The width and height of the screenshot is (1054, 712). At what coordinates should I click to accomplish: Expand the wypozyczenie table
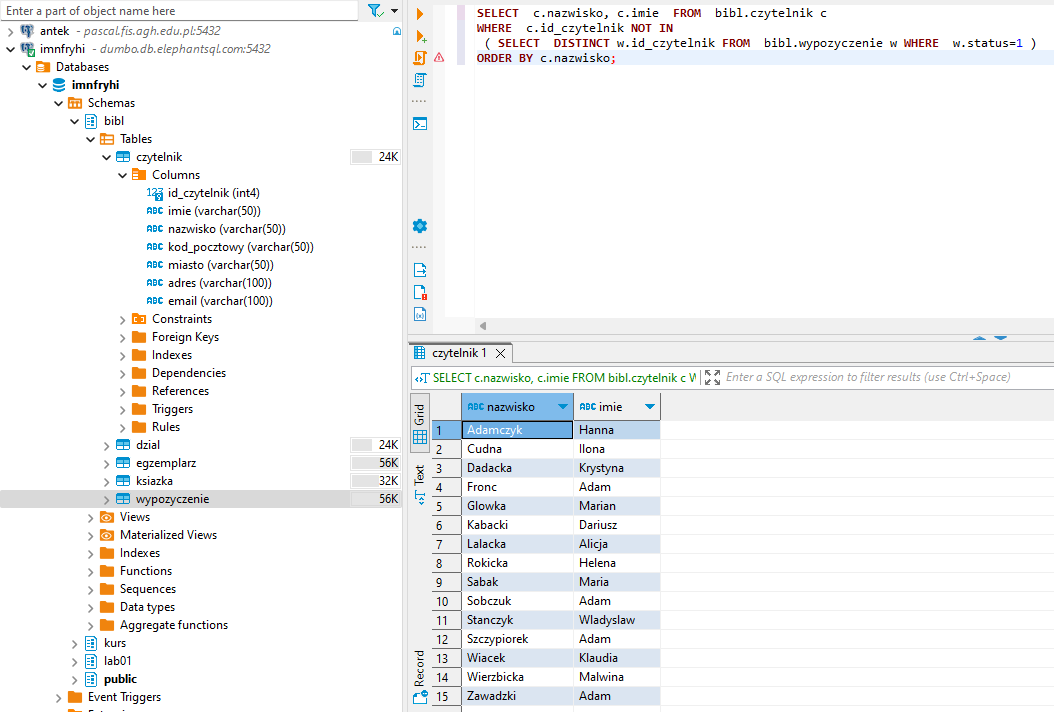tap(107, 500)
